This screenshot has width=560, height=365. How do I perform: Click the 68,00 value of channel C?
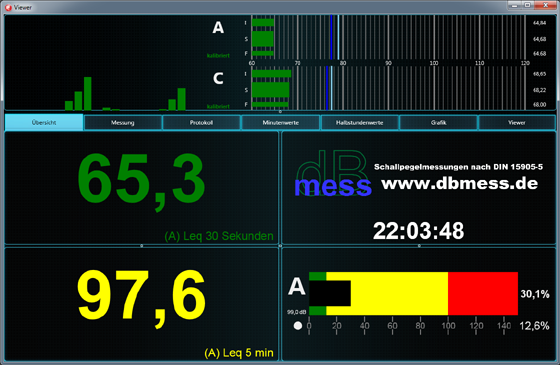pyautogui.click(x=539, y=105)
